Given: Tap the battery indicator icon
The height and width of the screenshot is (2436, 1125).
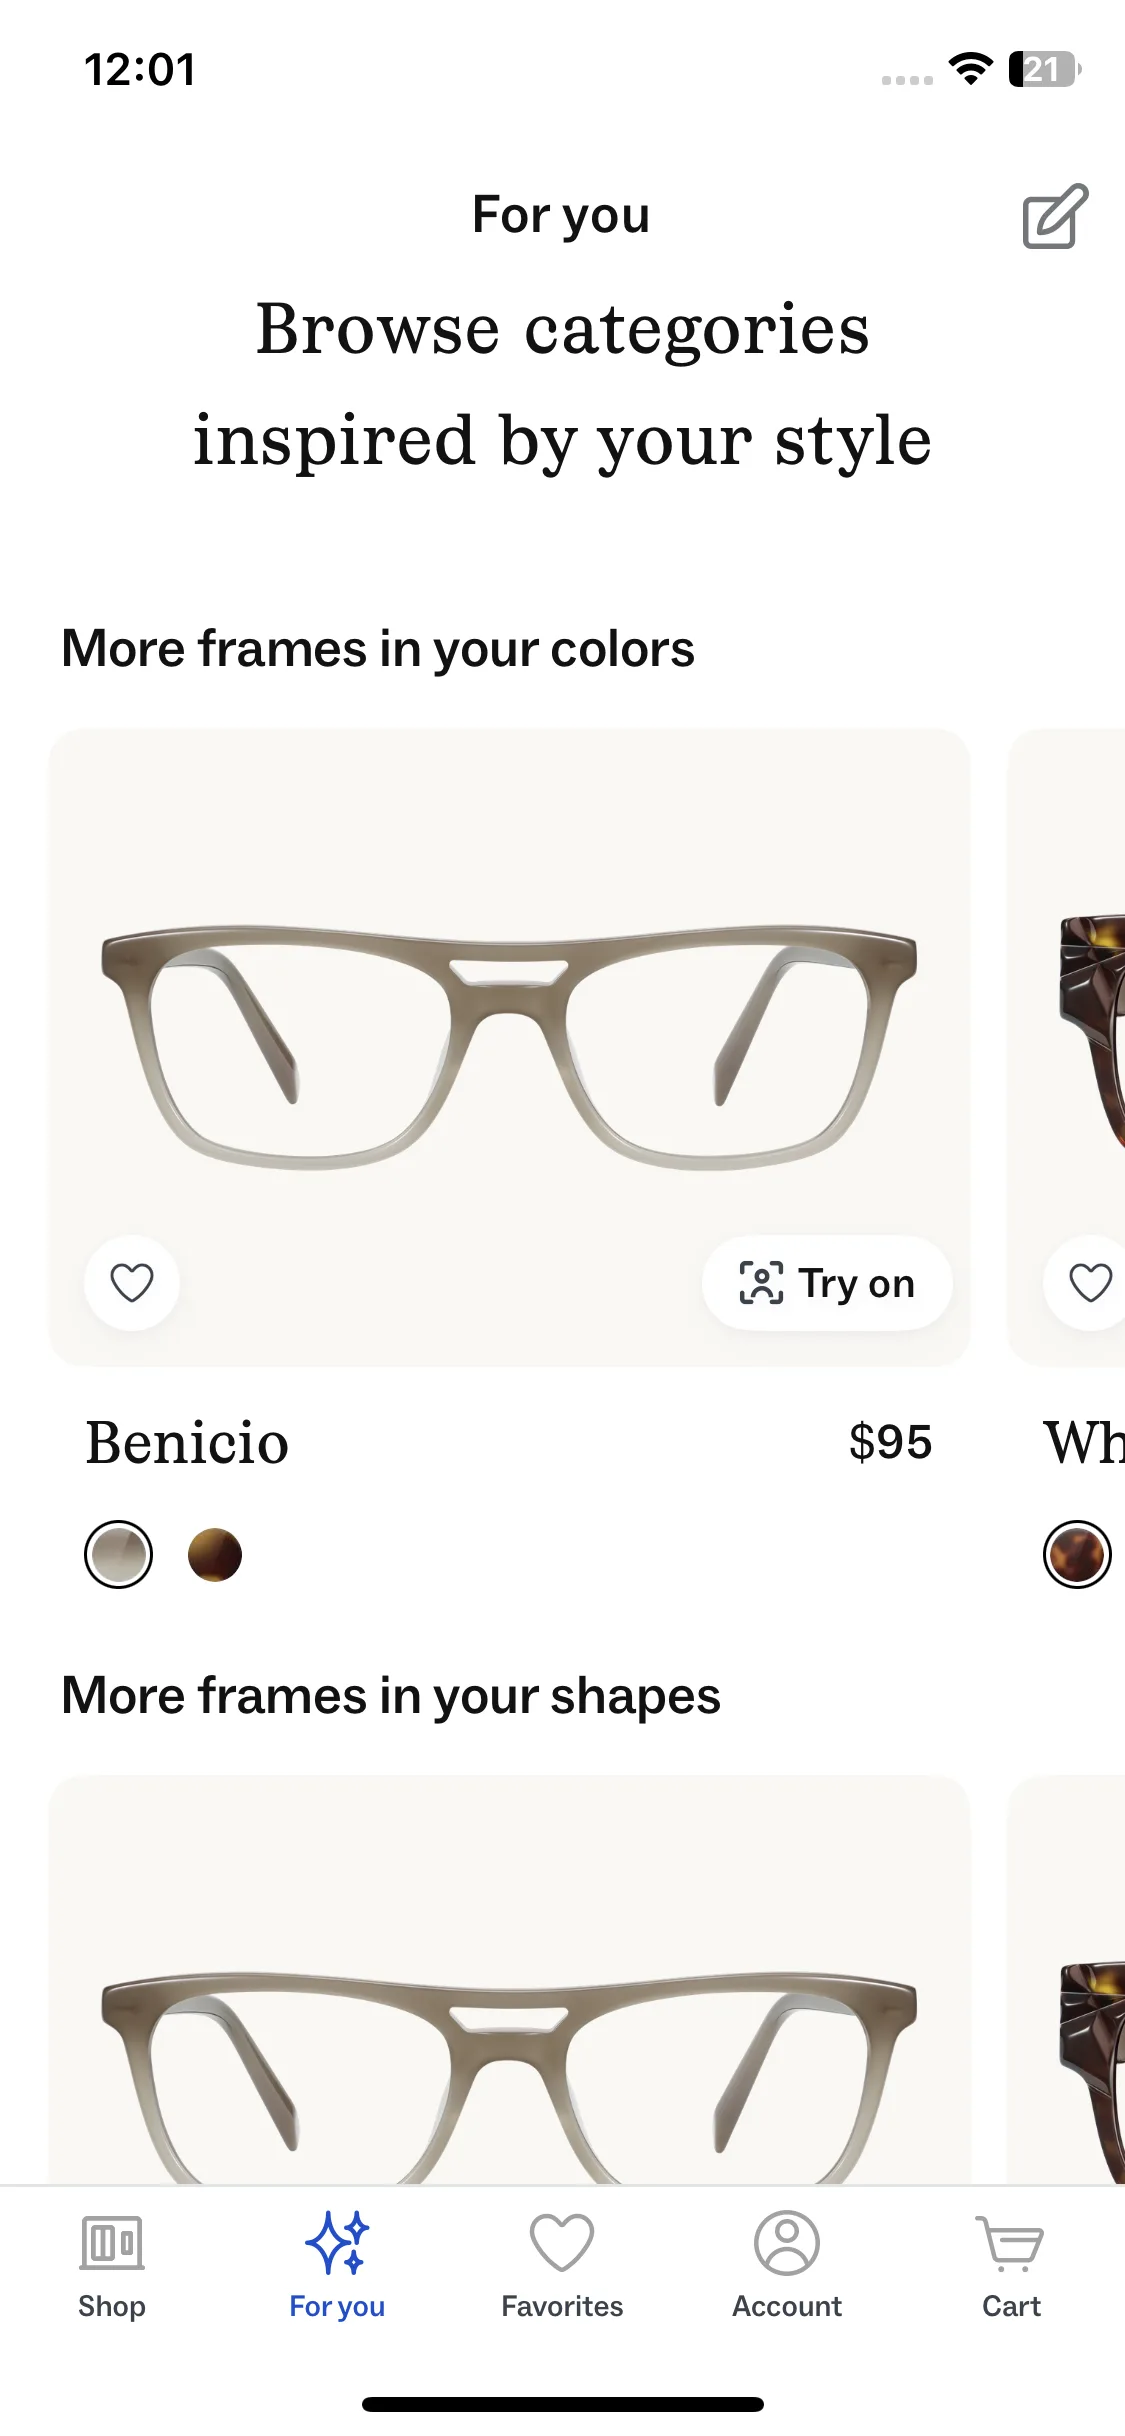Looking at the screenshot, I should tap(1044, 69).
